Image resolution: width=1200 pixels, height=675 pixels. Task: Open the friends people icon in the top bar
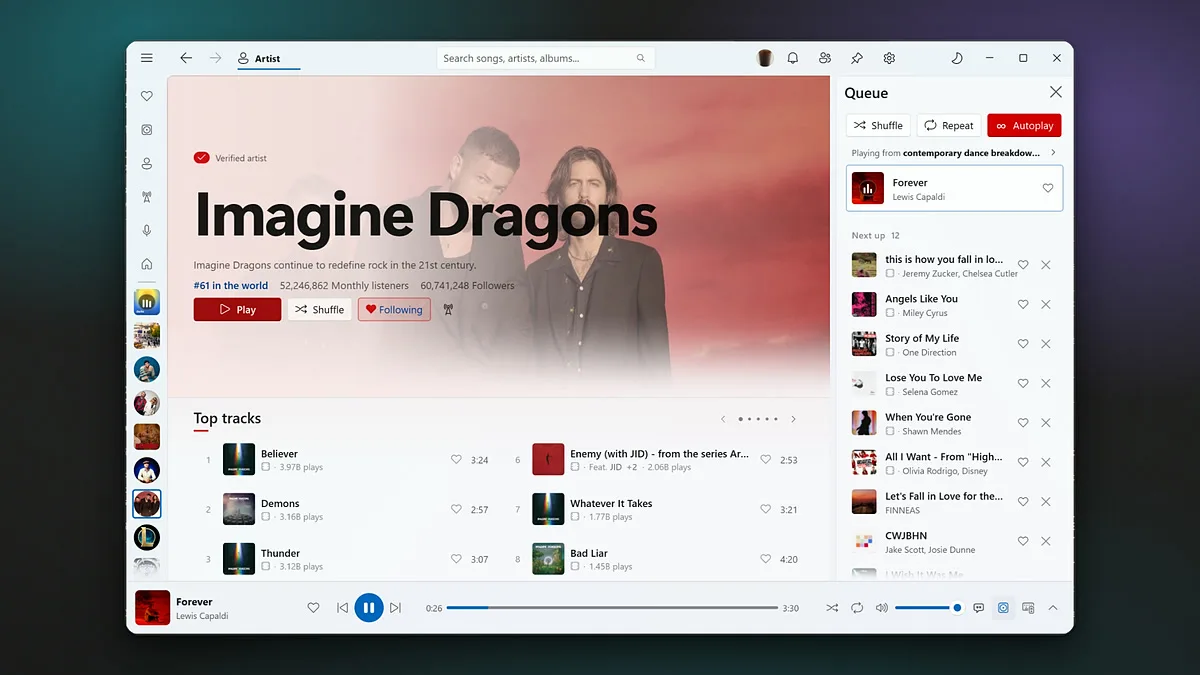click(x=825, y=58)
